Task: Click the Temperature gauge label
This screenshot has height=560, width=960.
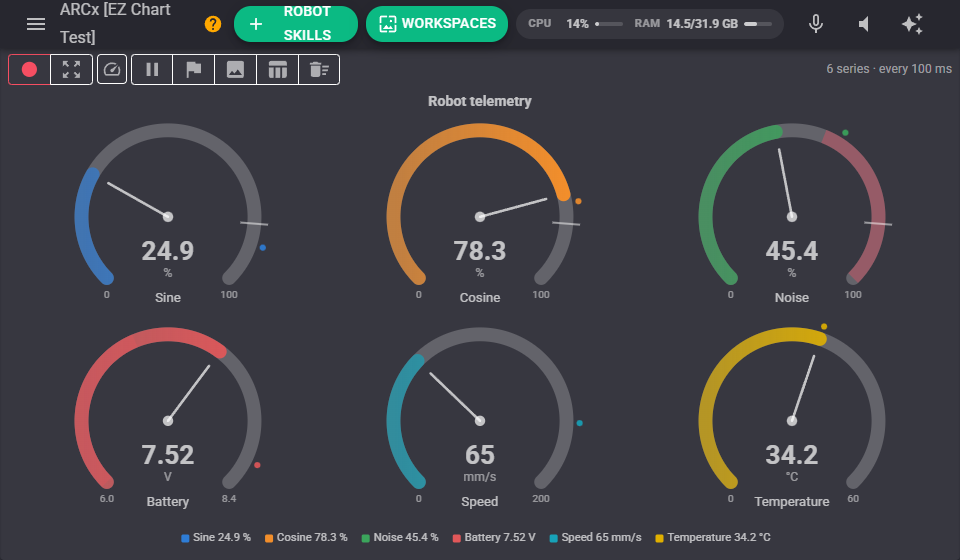Action: coord(792,501)
